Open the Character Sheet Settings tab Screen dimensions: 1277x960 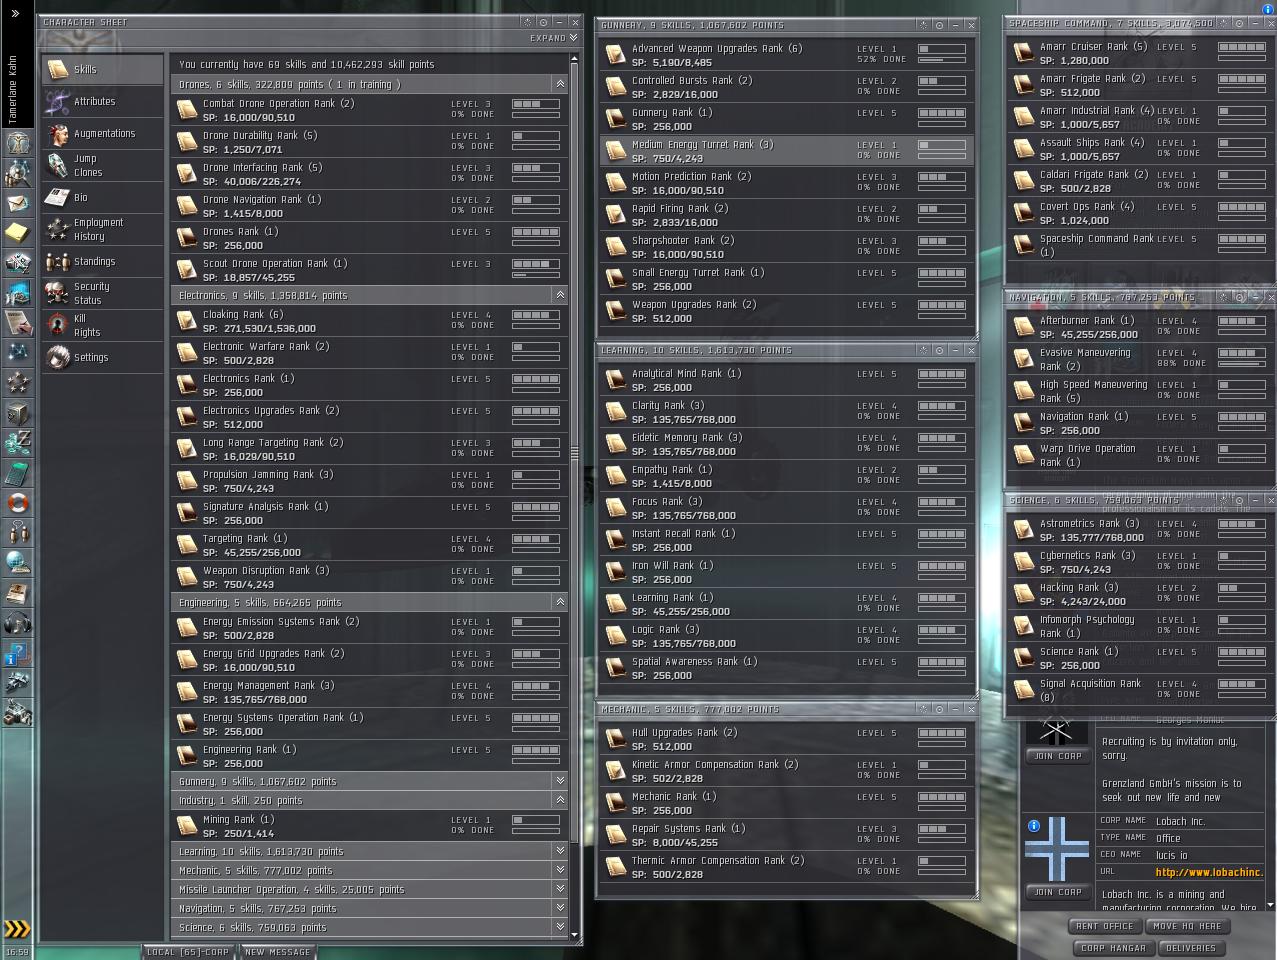click(102, 357)
